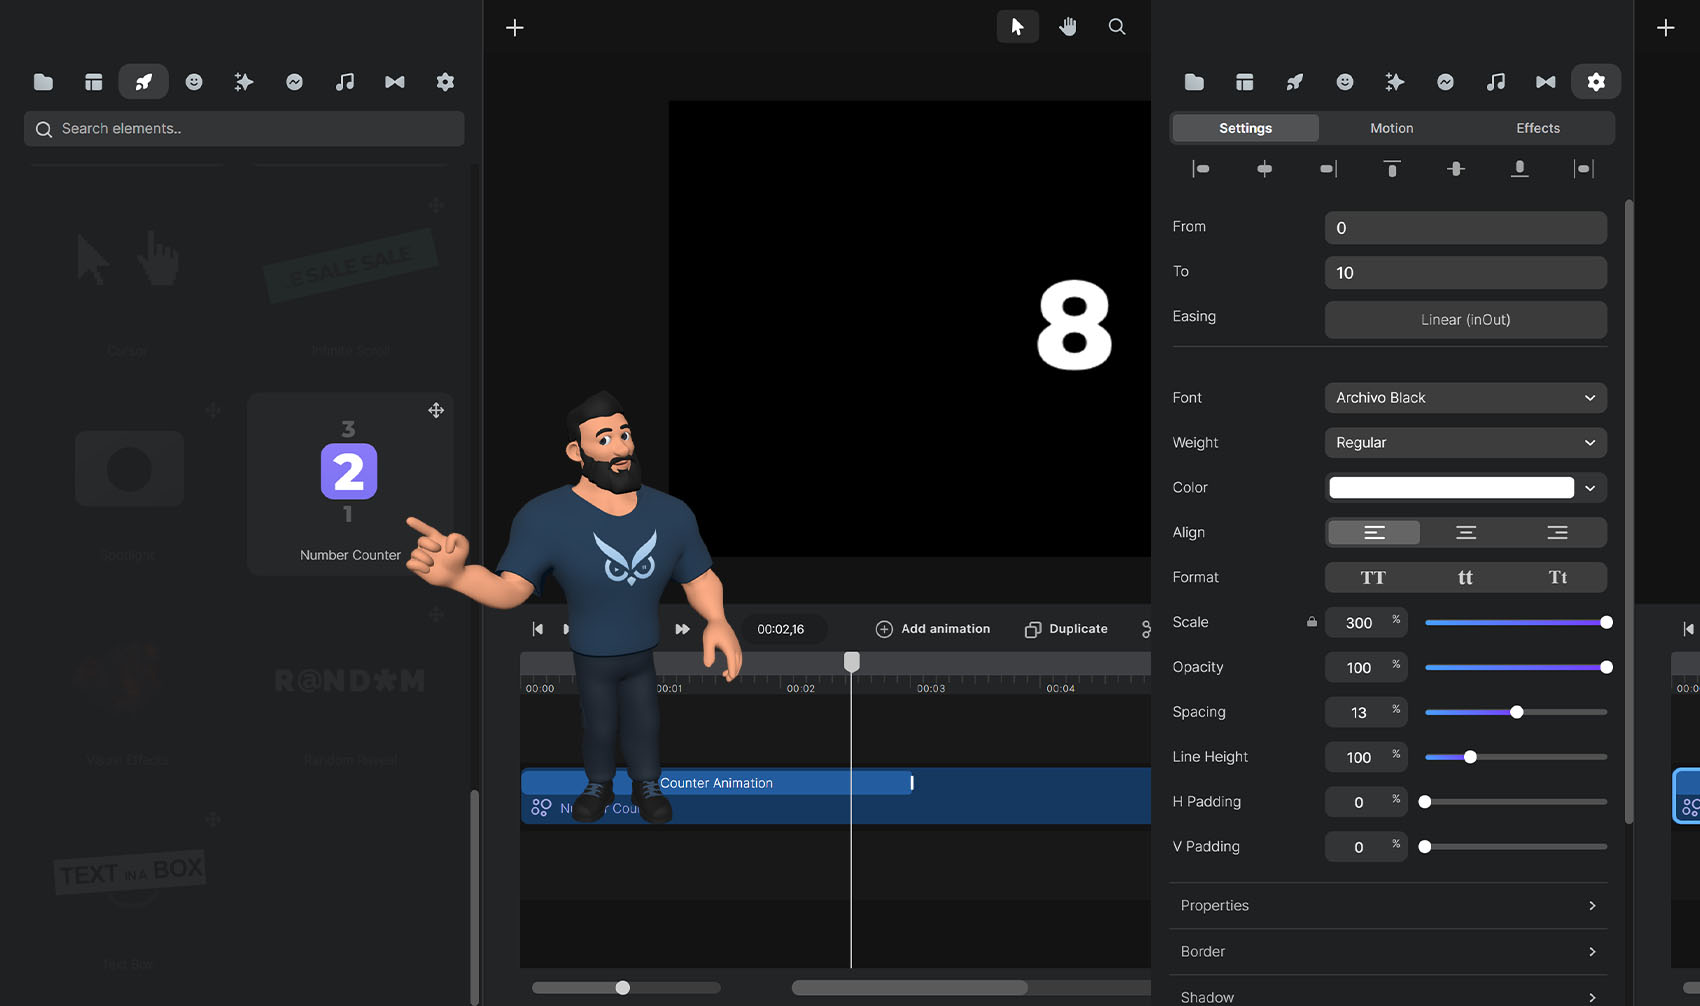Click the white Color swatch
The width and height of the screenshot is (1700, 1006).
pyautogui.click(x=1451, y=488)
